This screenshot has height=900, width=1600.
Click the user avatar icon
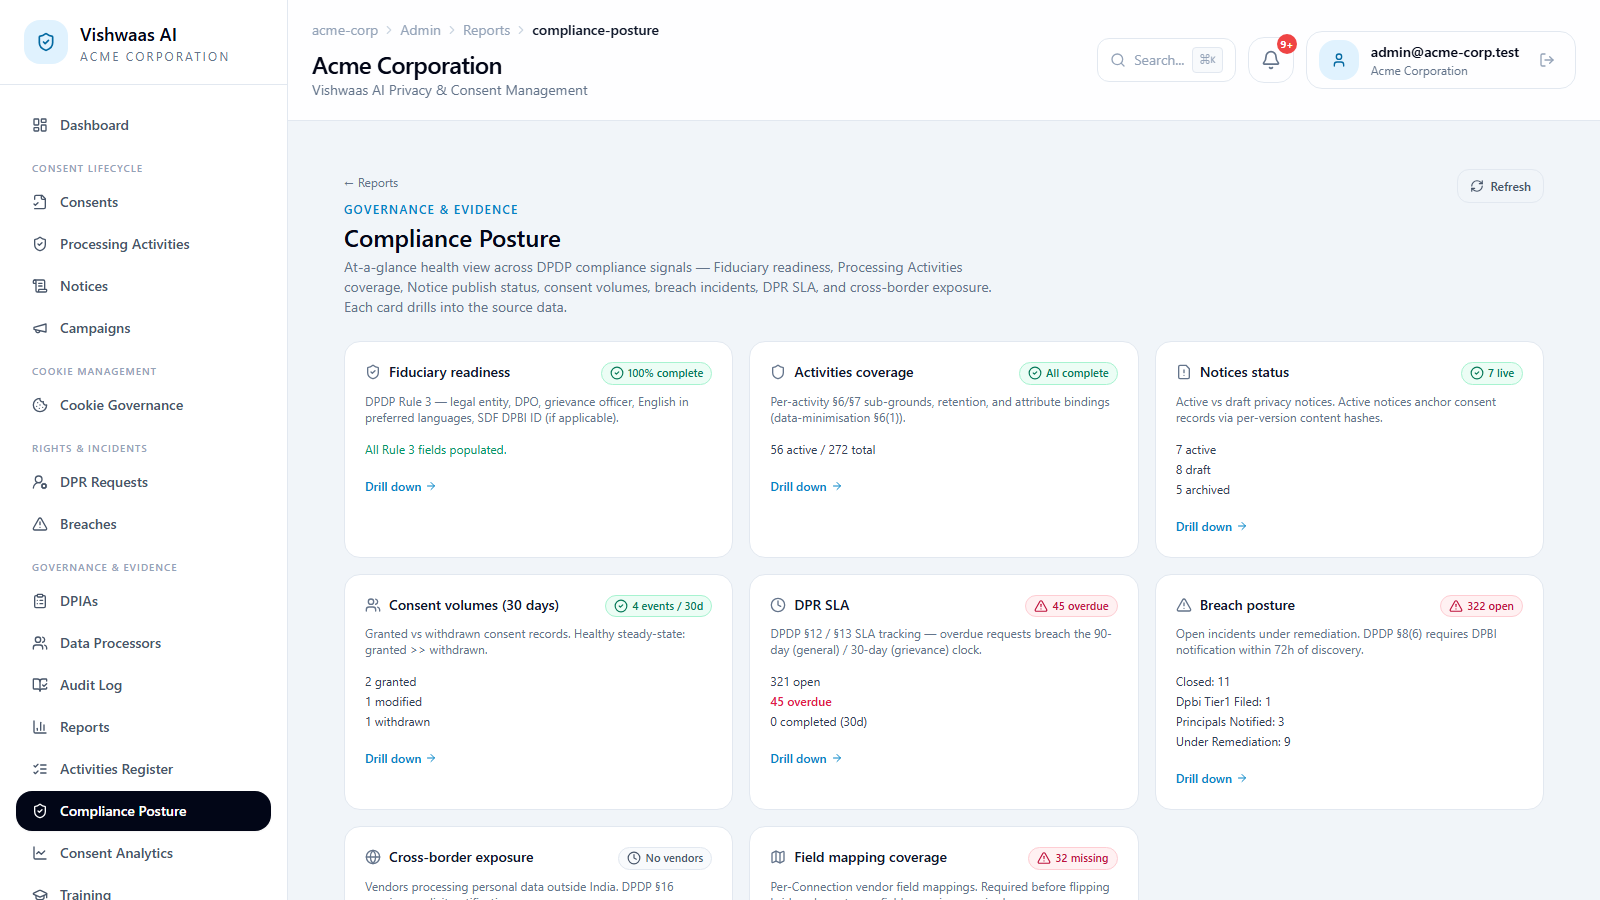click(x=1339, y=60)
